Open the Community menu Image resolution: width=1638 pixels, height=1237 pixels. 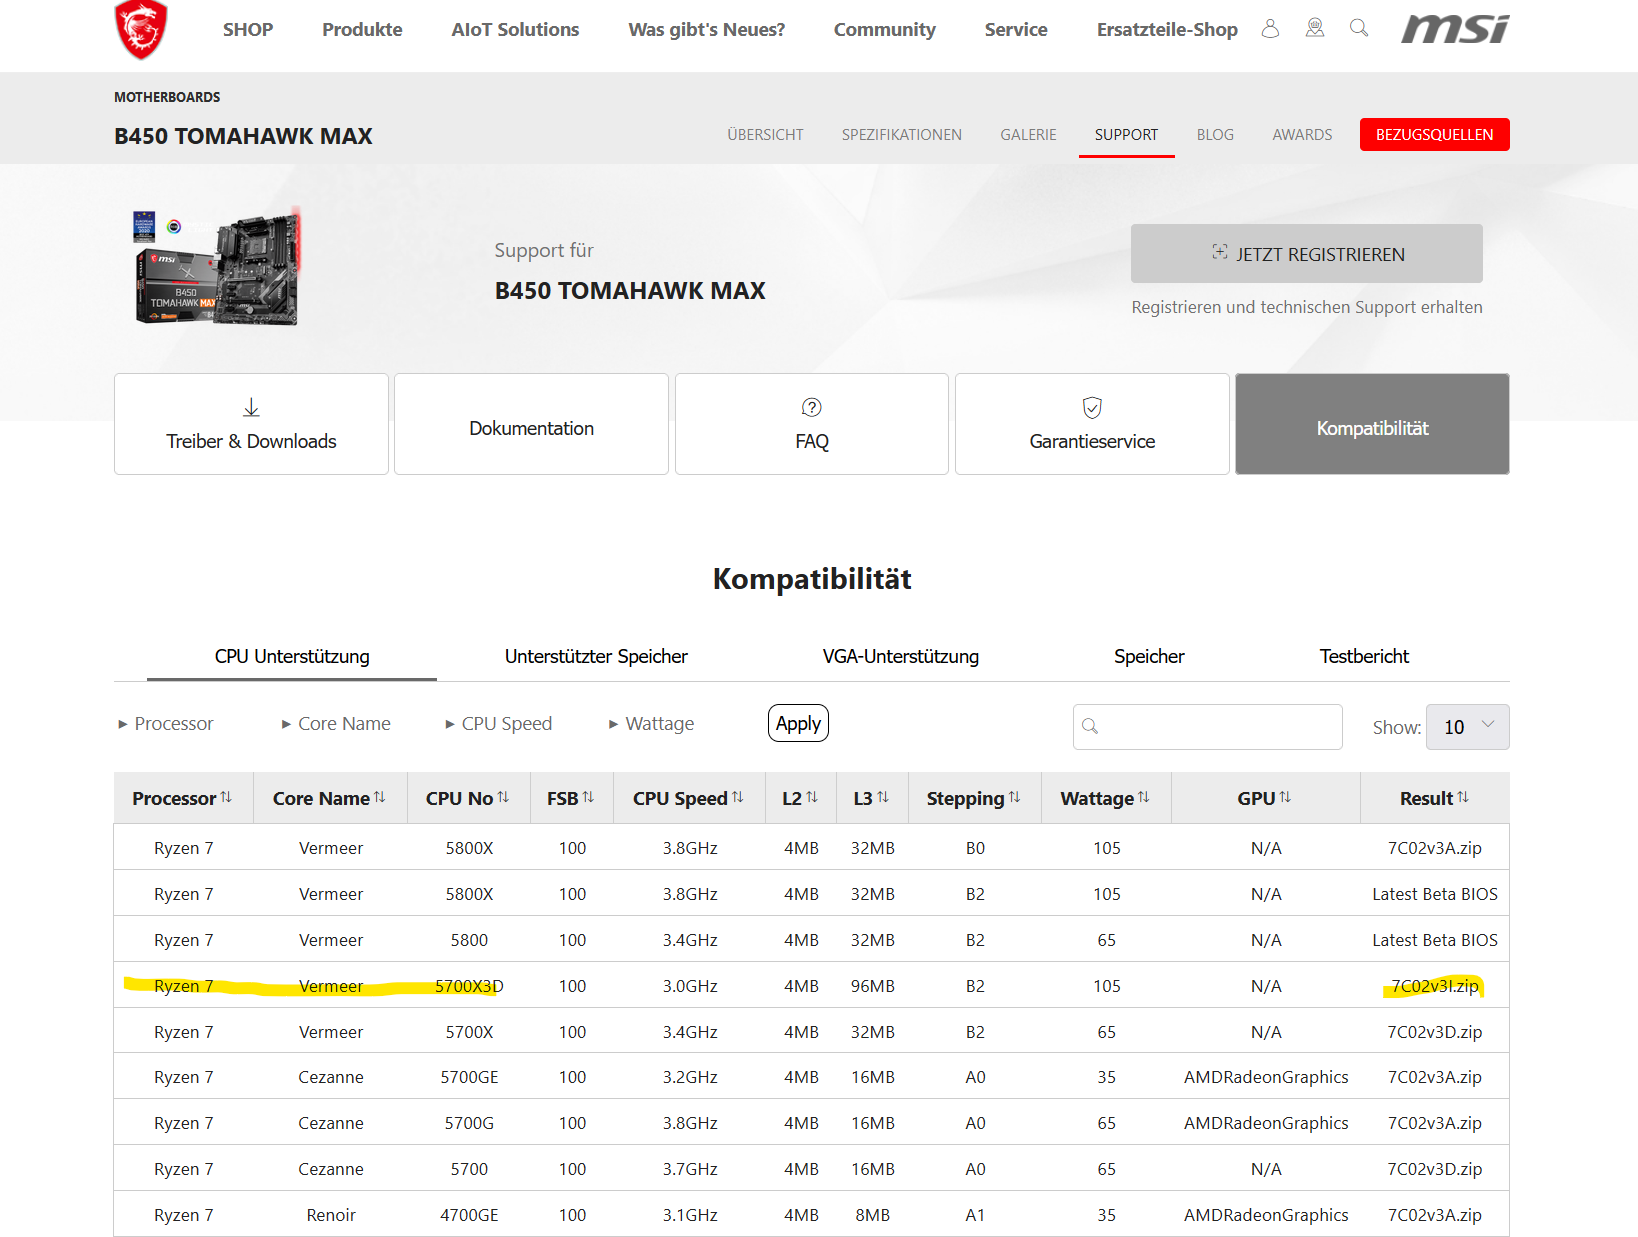885,30
